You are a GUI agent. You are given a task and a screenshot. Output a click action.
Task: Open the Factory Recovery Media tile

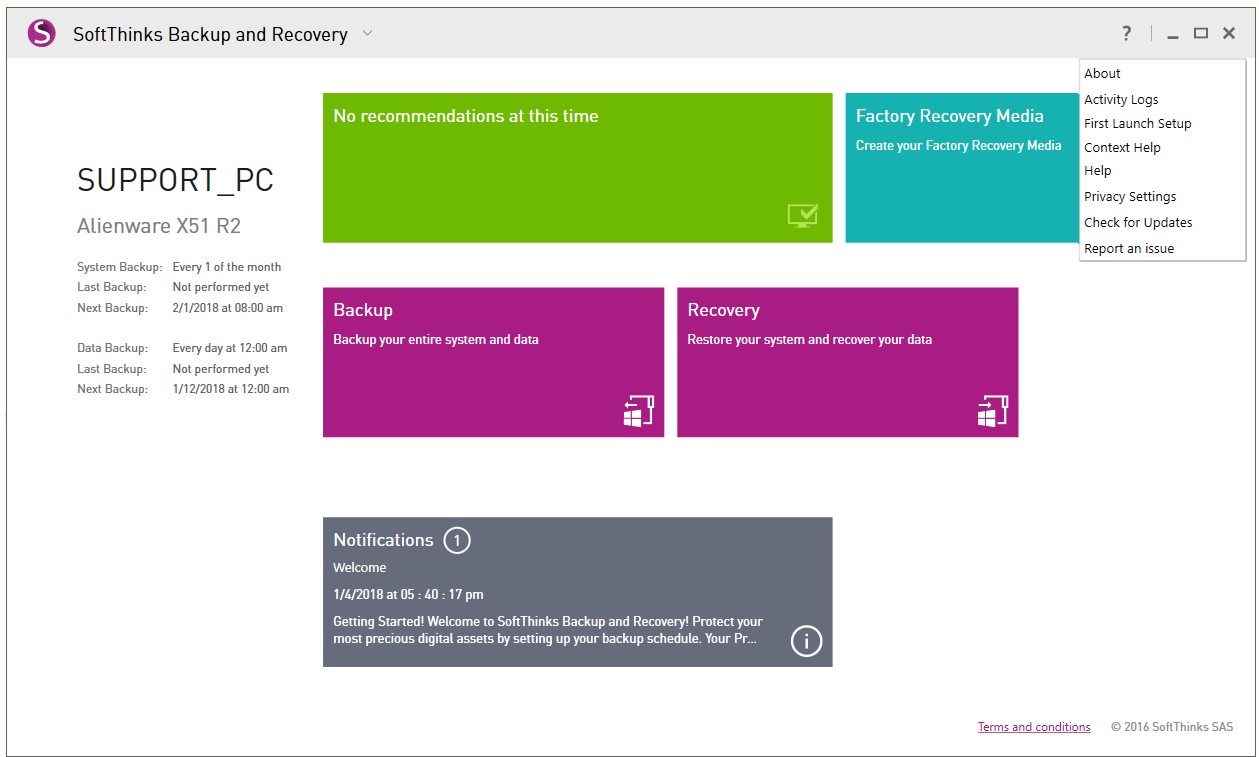point(962,168)
